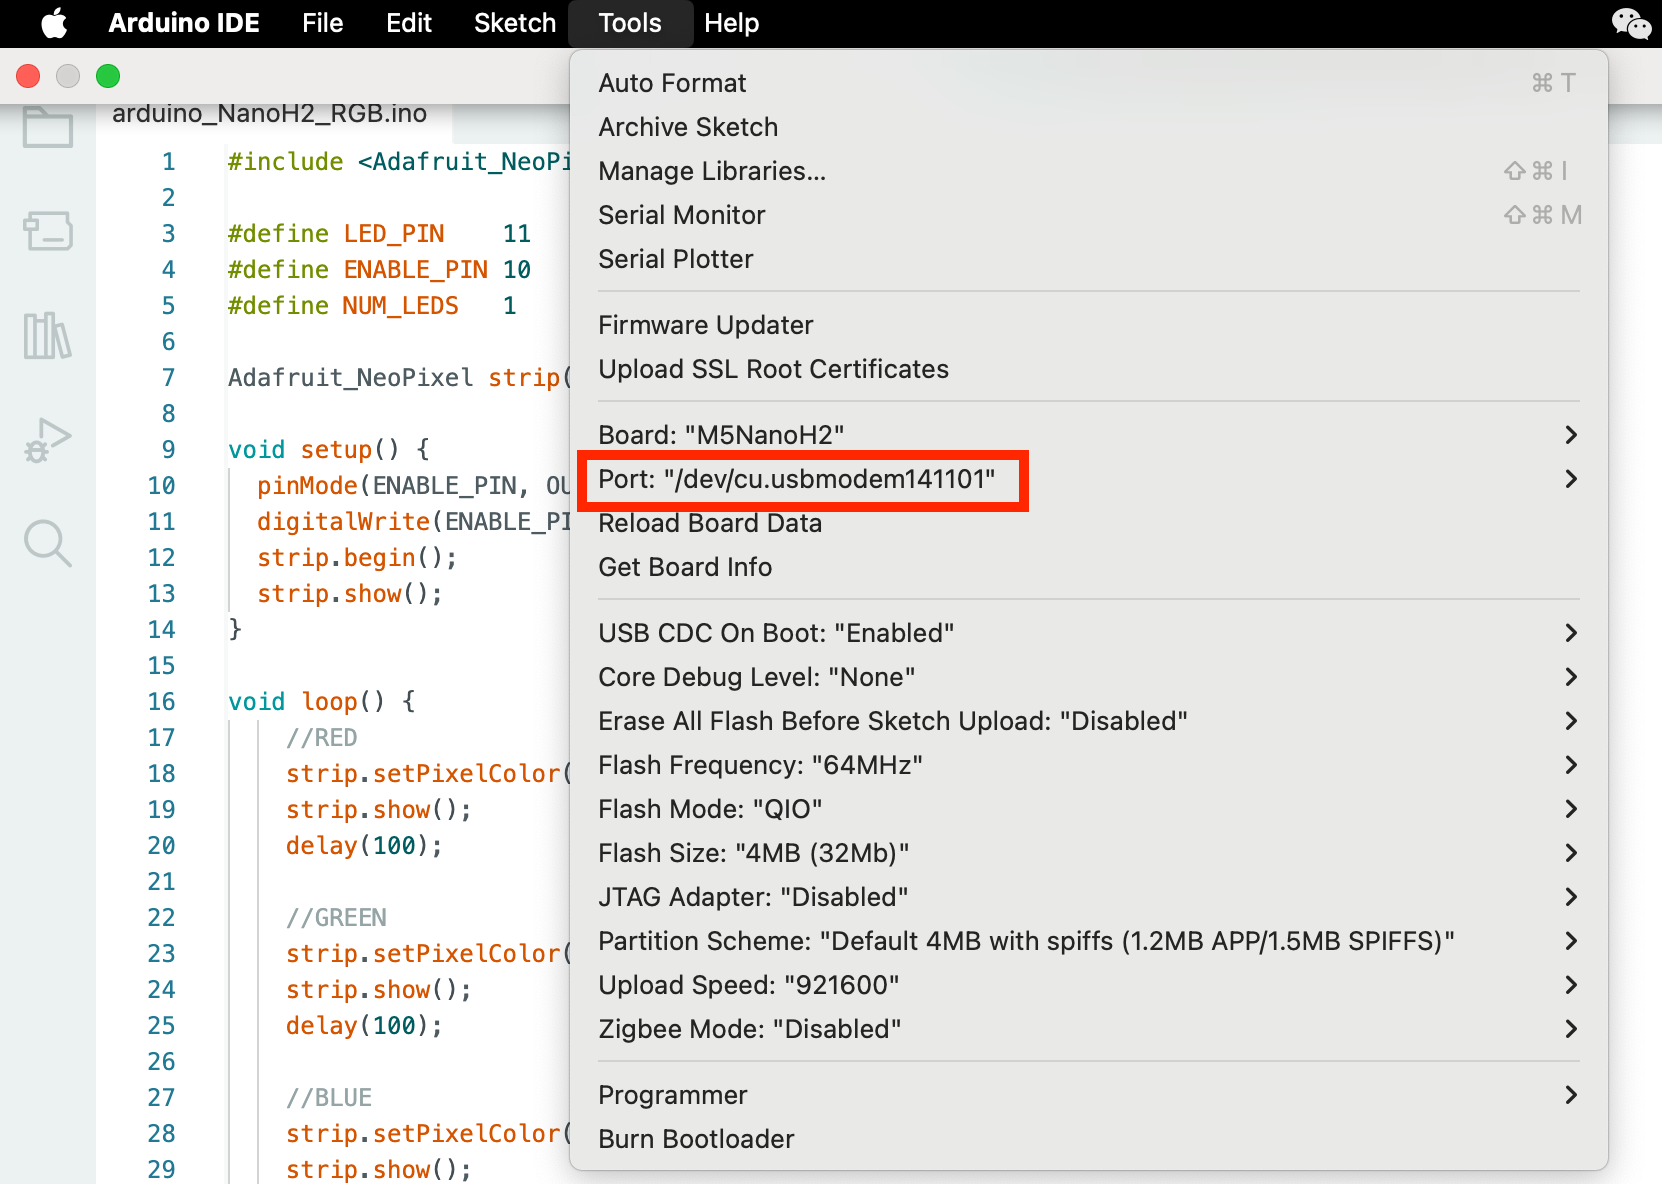This screenshot has height=1184, width=1662.
Task: Open the Sketch menu
Action: coord(514,23)
